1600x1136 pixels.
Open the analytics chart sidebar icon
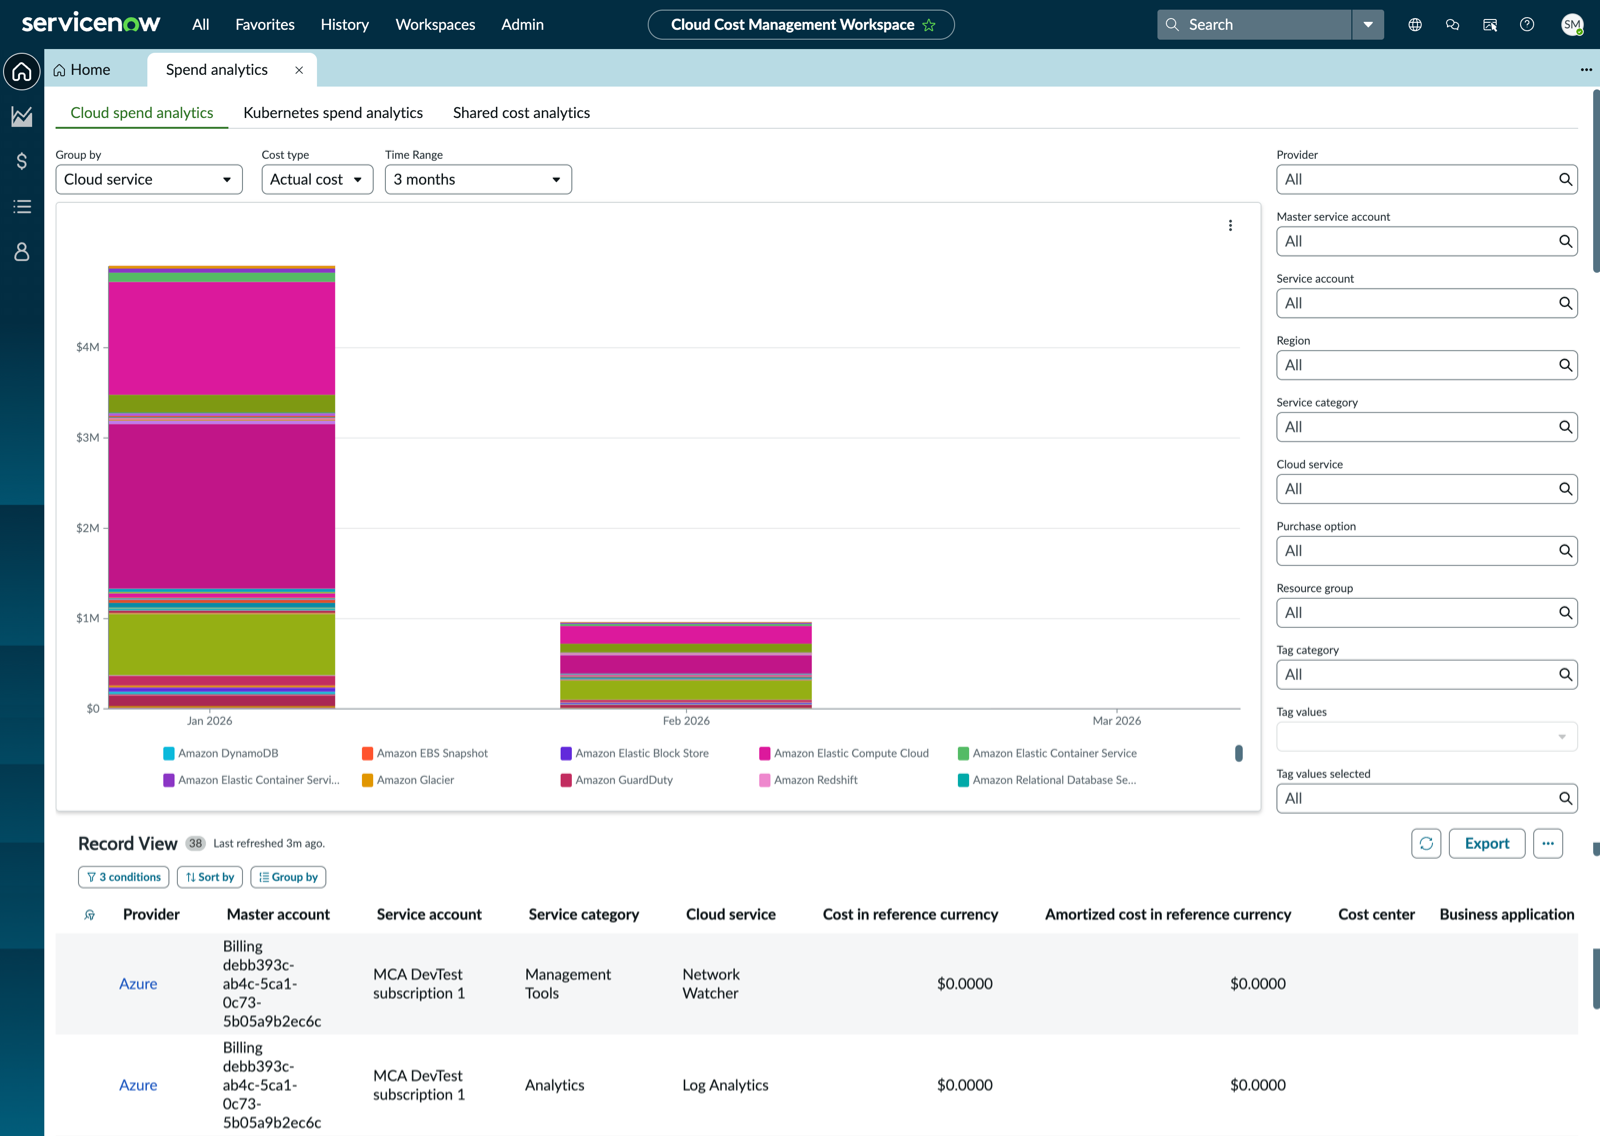tap(22, 117)
